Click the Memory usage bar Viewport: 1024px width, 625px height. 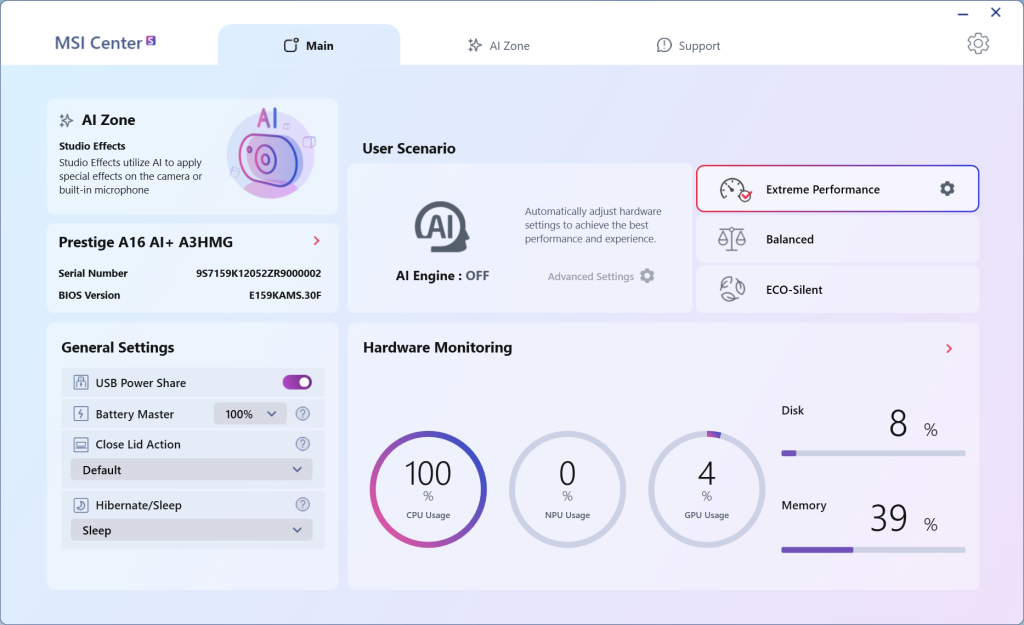point(873,550)
